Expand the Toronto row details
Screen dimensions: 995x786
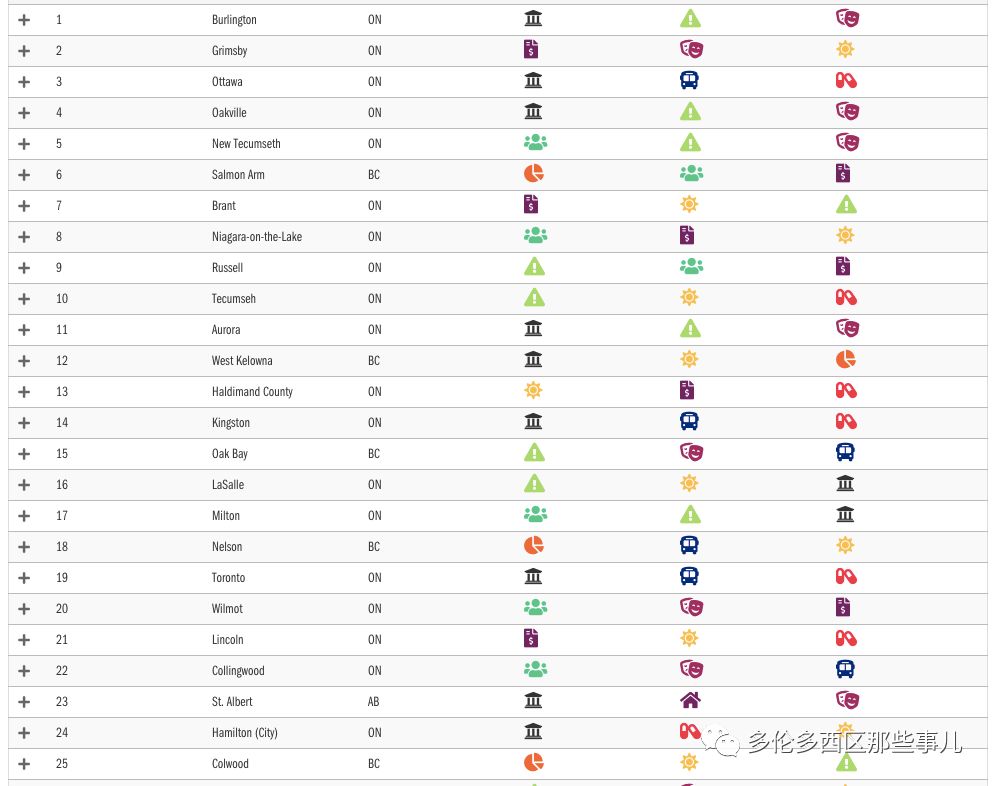(x=24, y=578)
